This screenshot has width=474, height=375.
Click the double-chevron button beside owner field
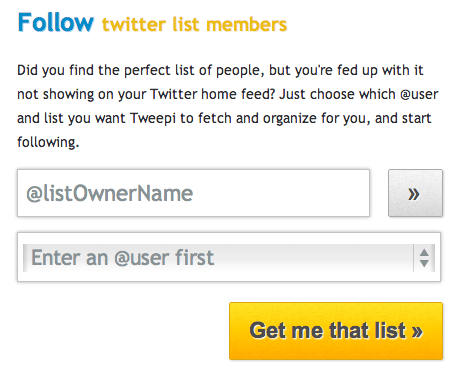pyautogui.click(x=415, y=193)
